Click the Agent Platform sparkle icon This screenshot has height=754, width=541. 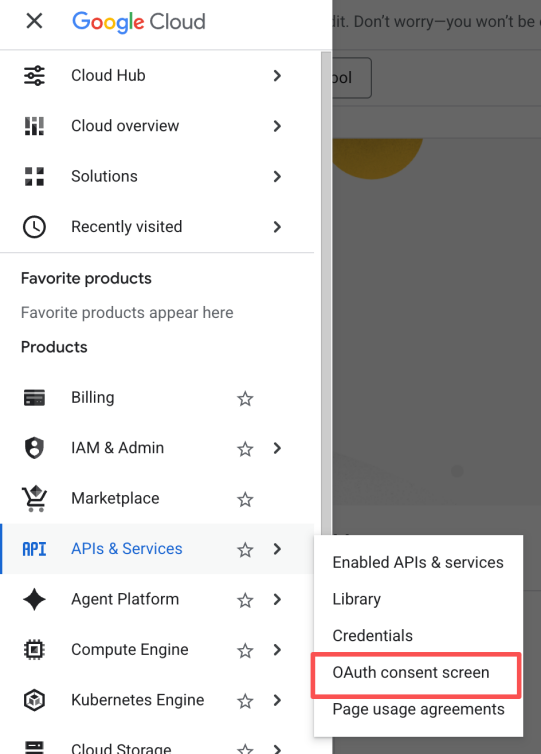(x=34, y=599)
